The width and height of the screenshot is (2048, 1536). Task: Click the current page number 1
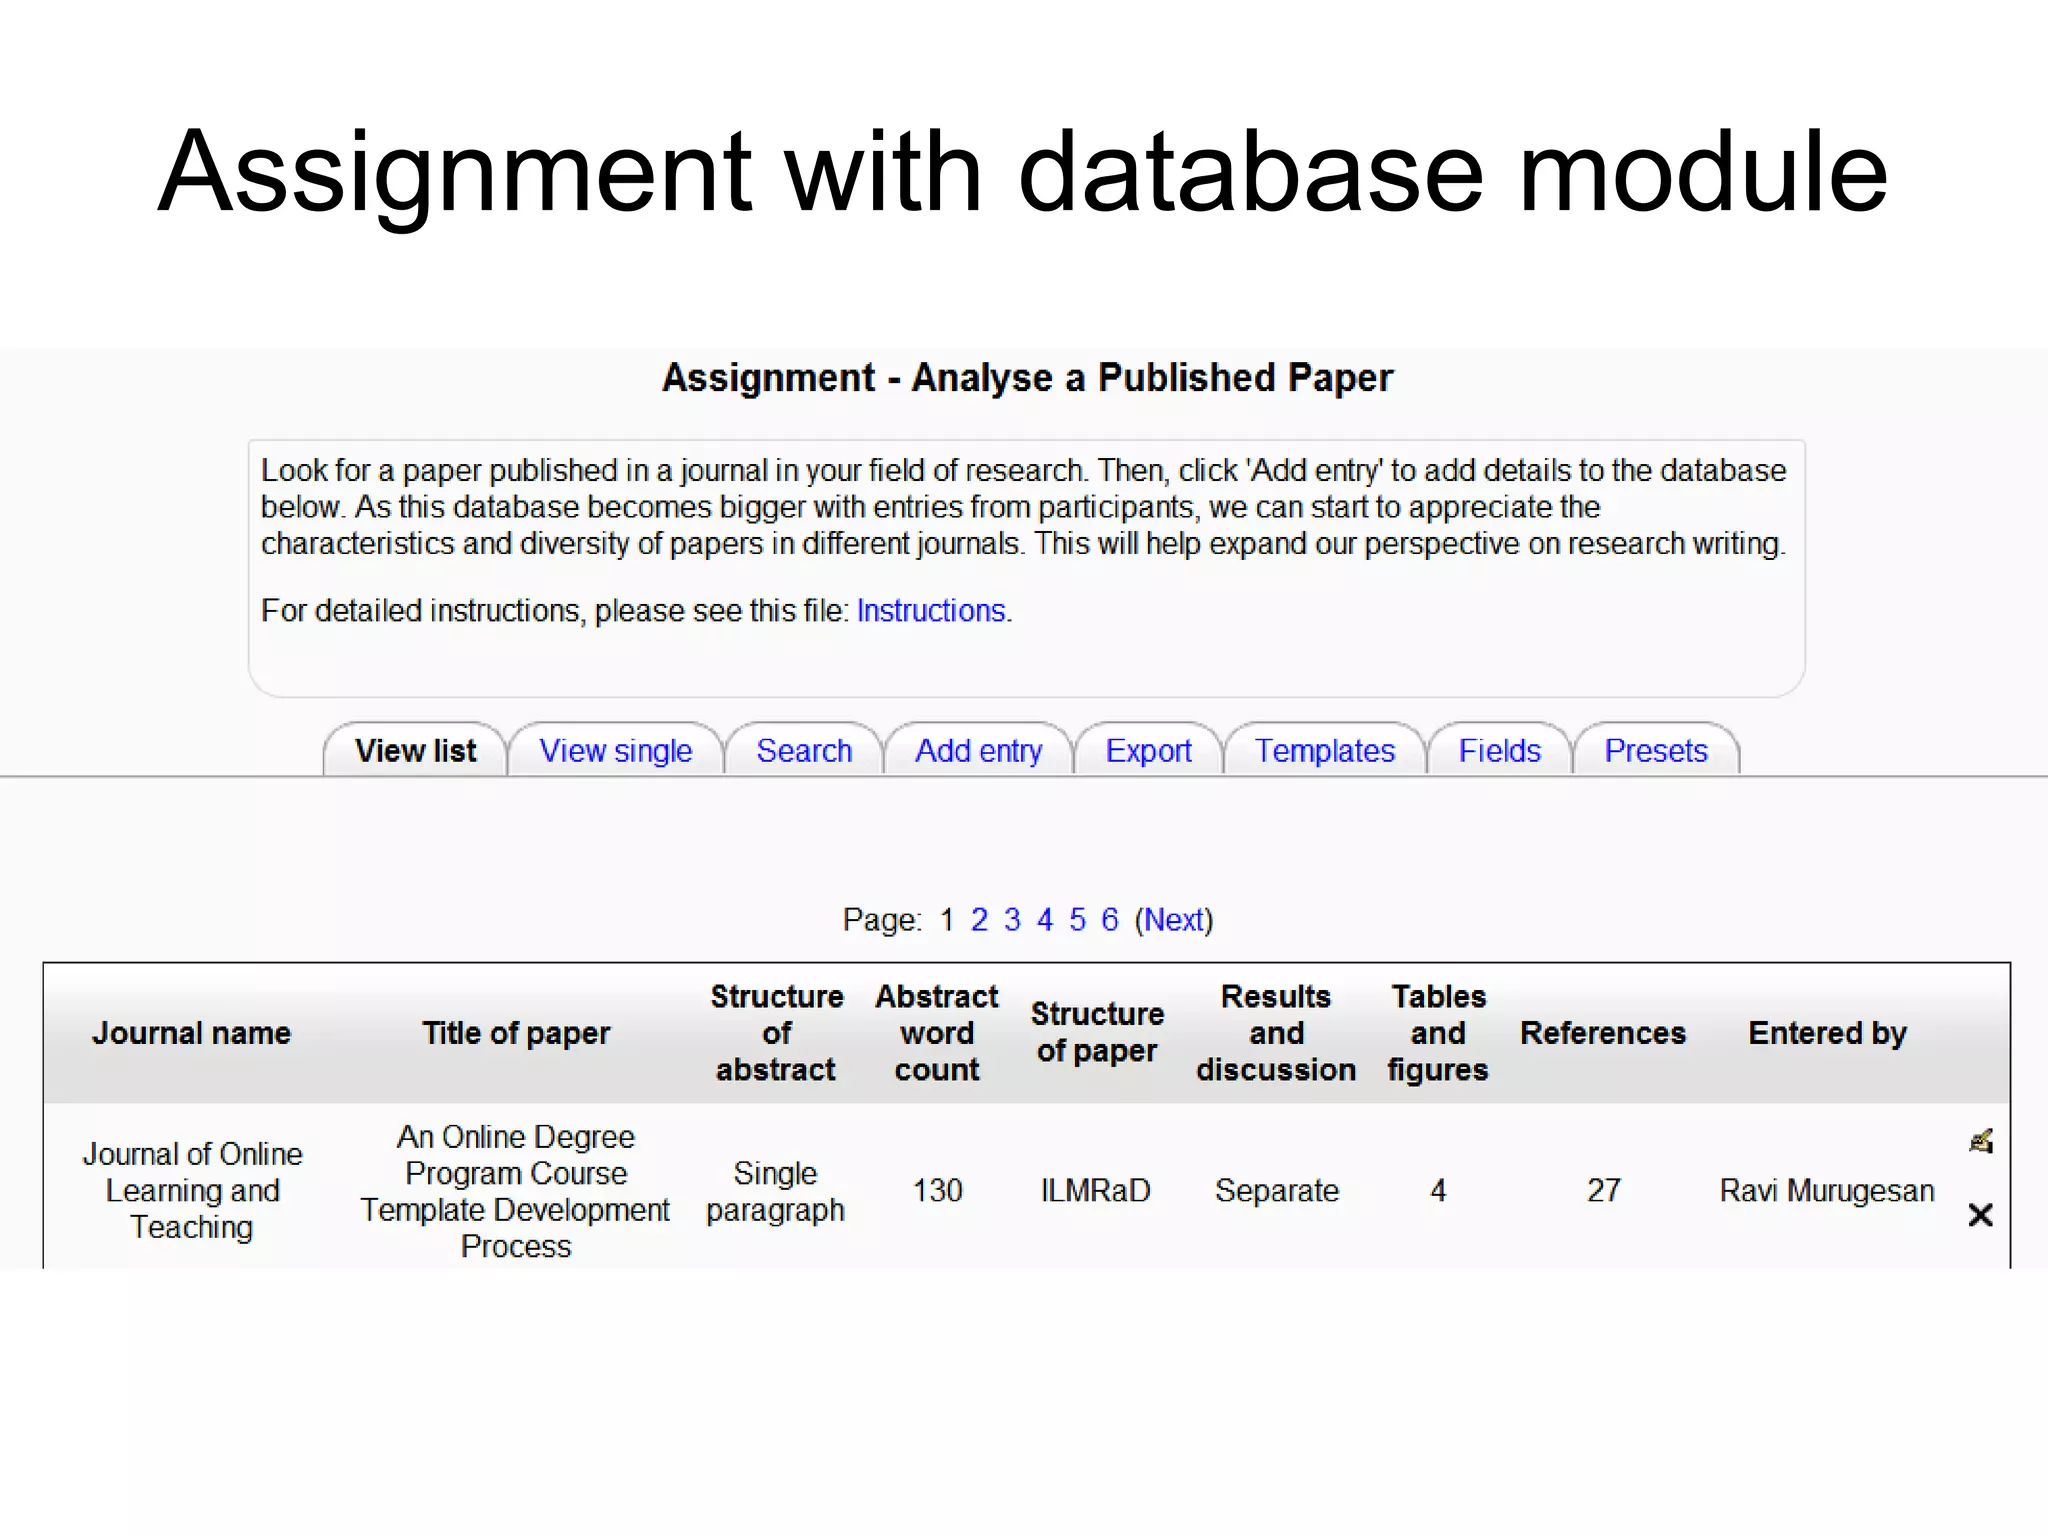[x=947, y=919]
